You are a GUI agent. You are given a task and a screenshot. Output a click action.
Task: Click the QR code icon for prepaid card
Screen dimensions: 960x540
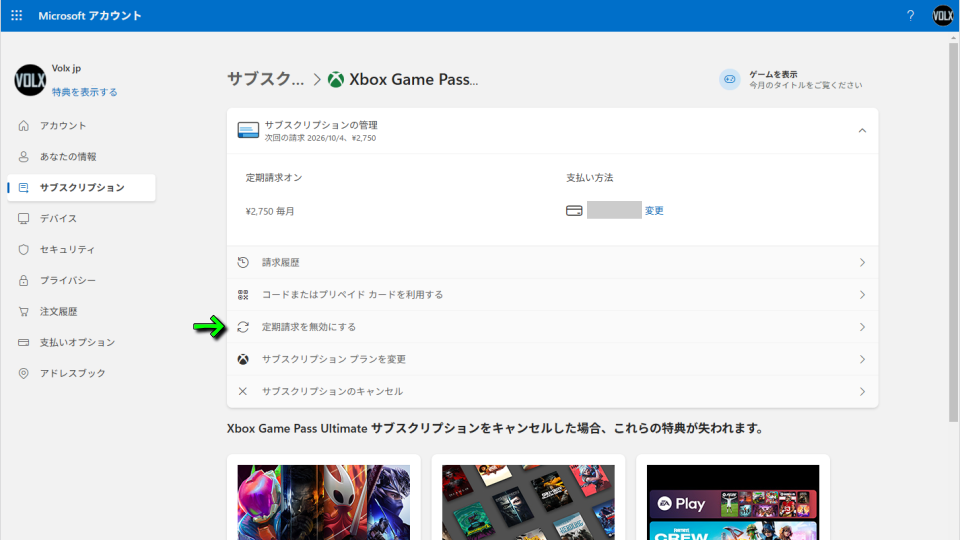tap(243, 295)
